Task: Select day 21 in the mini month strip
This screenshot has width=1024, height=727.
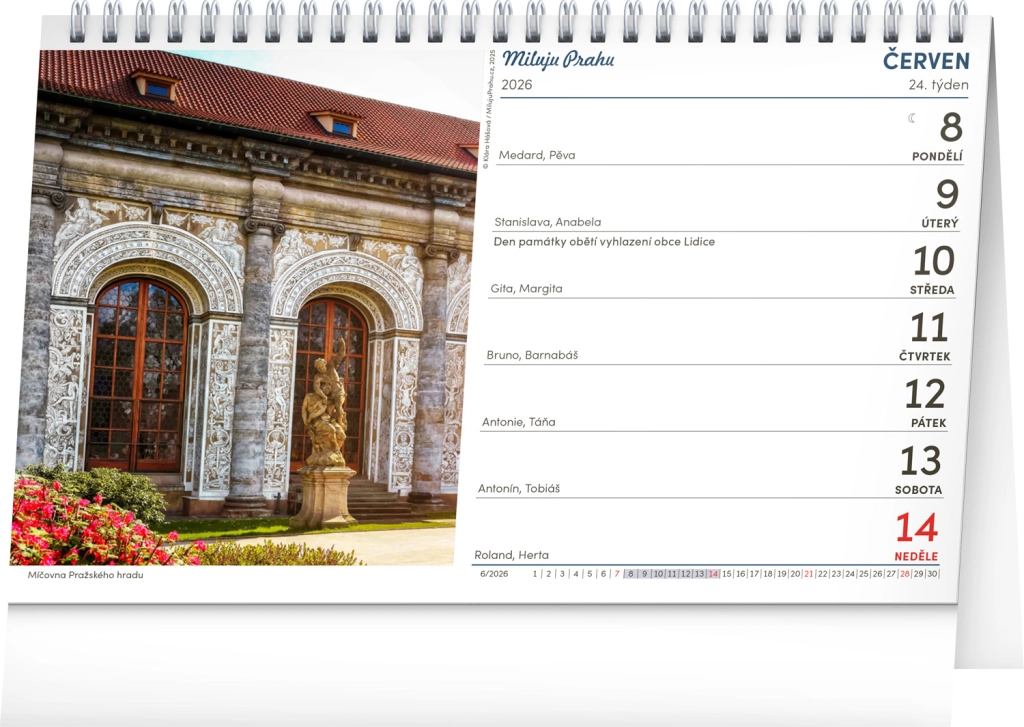Action: click(x=808, y=574)
